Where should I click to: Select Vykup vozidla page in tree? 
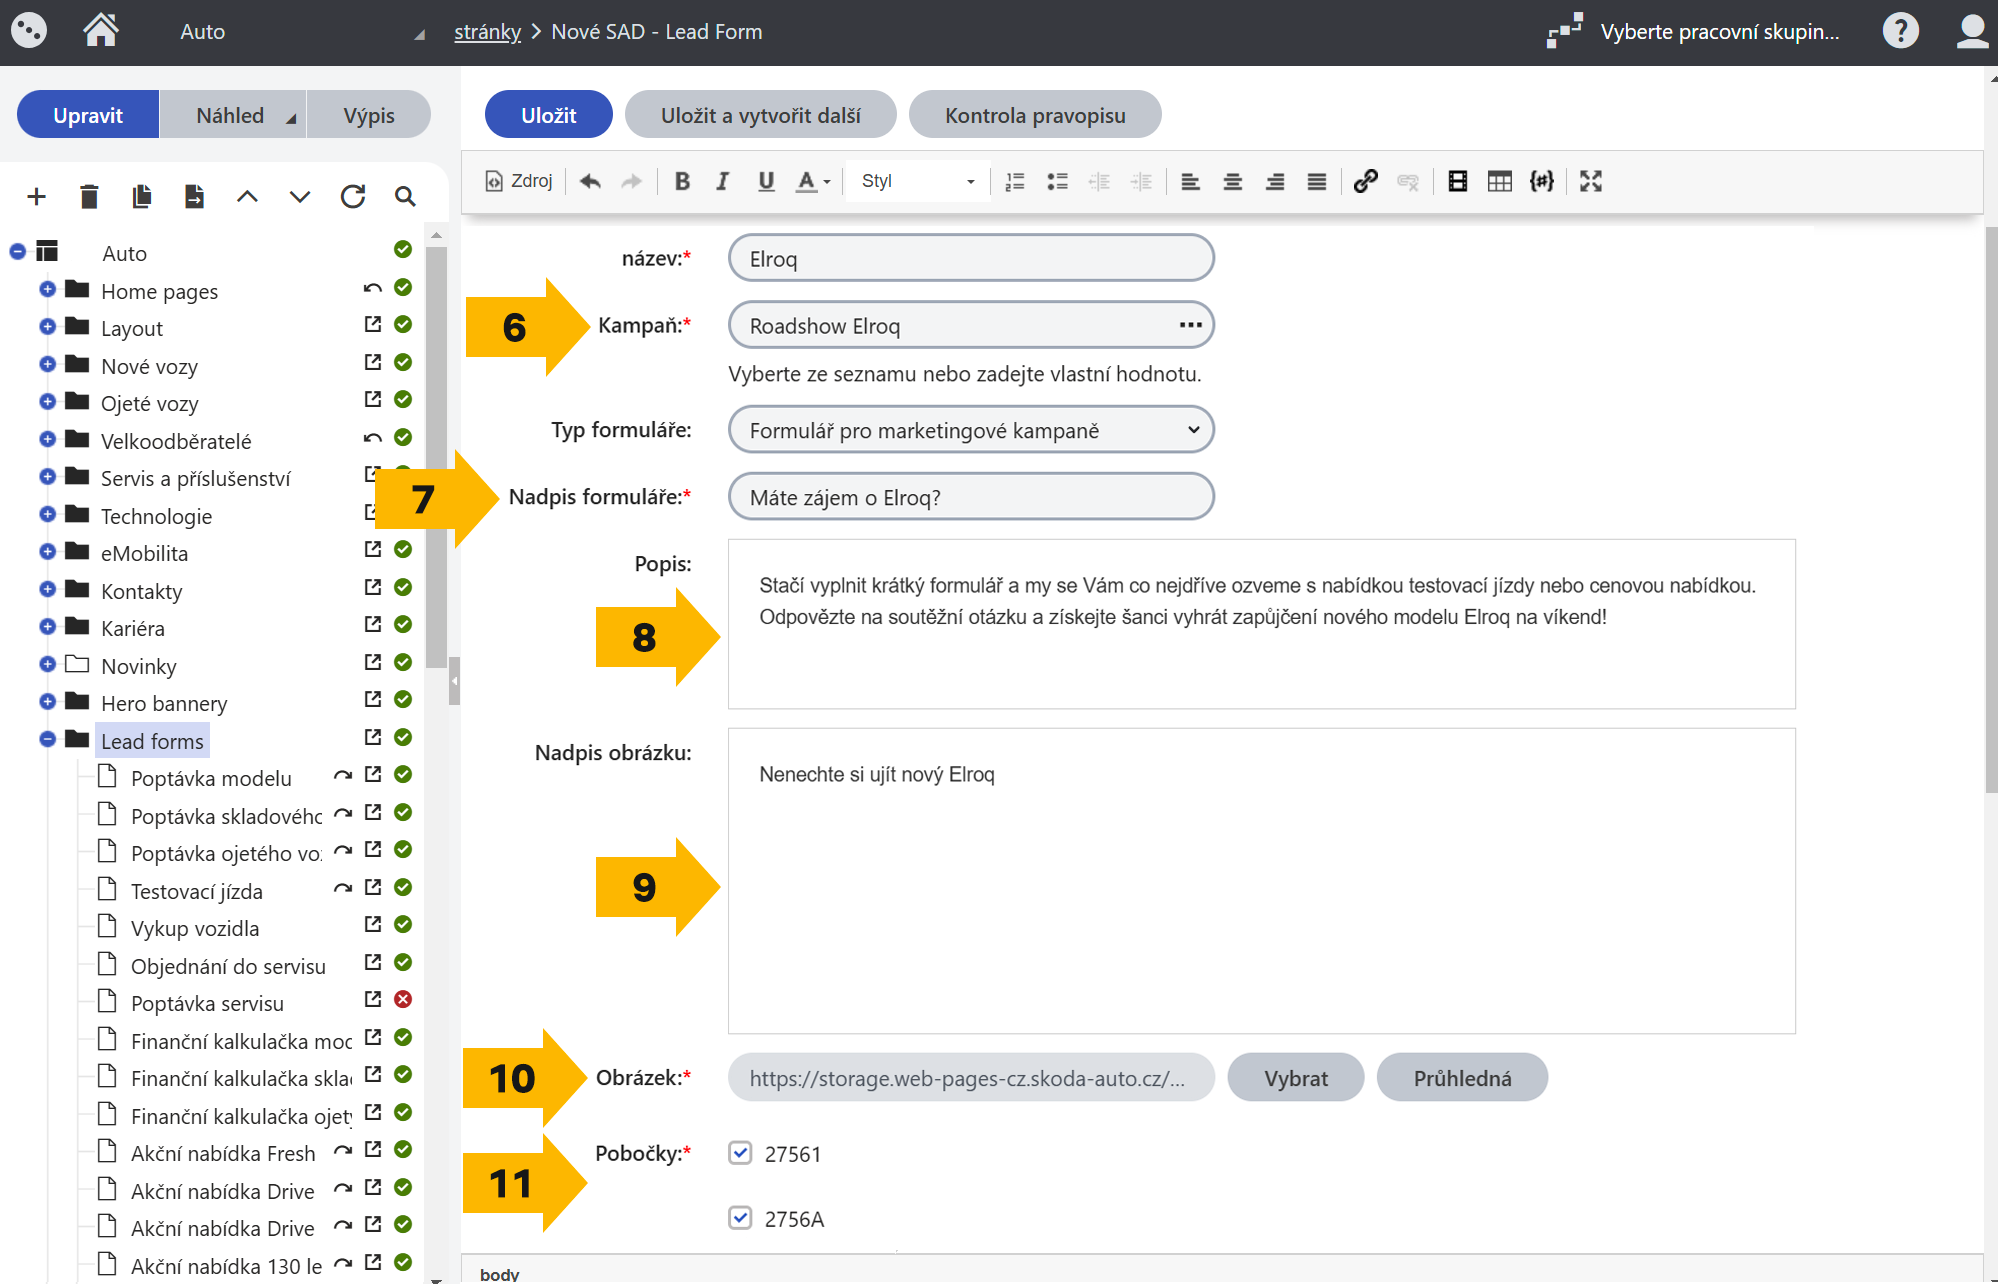point(195,928)
